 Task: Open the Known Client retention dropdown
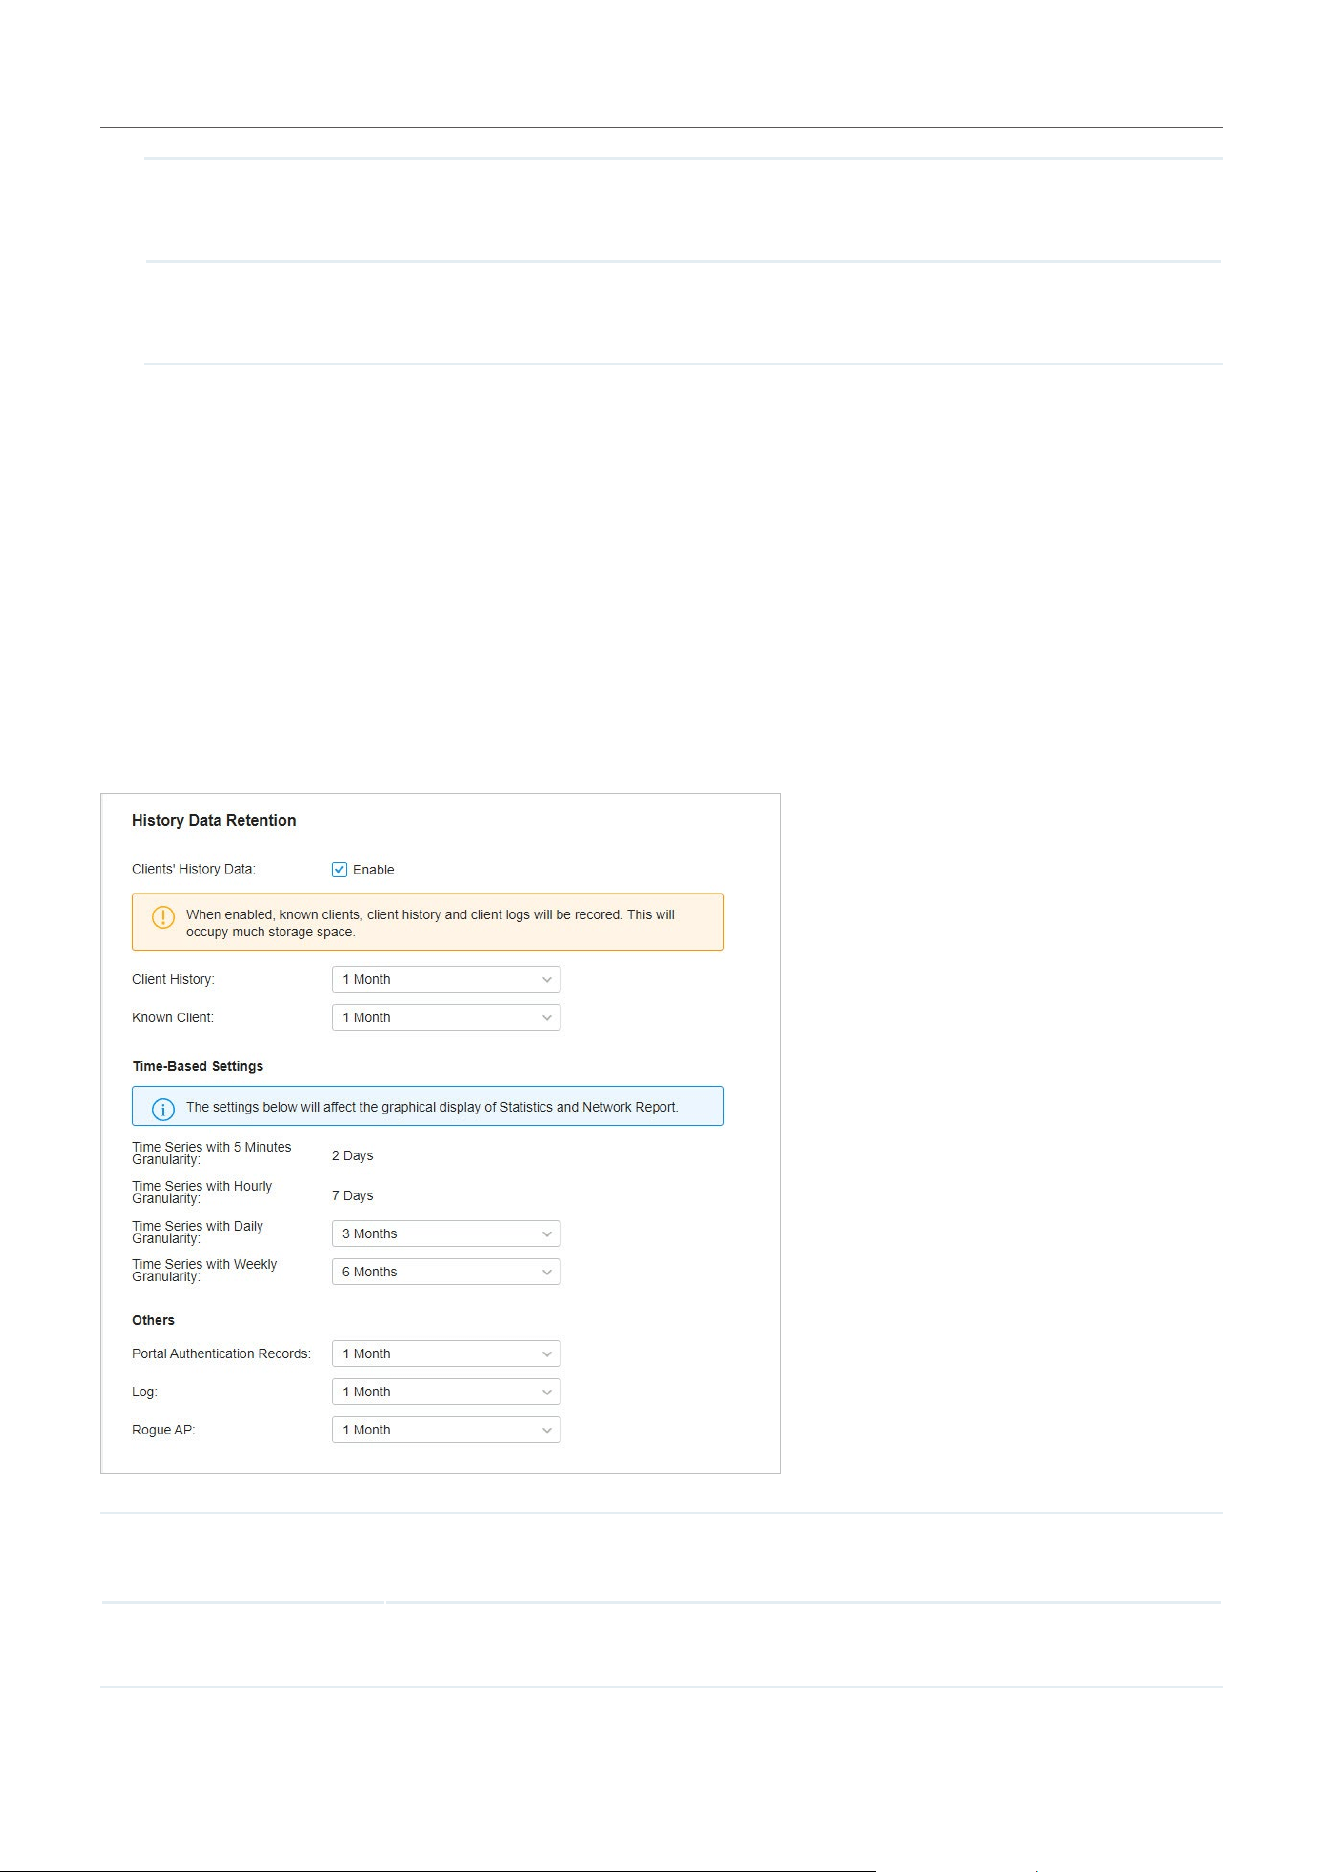tap(446, 1017)
